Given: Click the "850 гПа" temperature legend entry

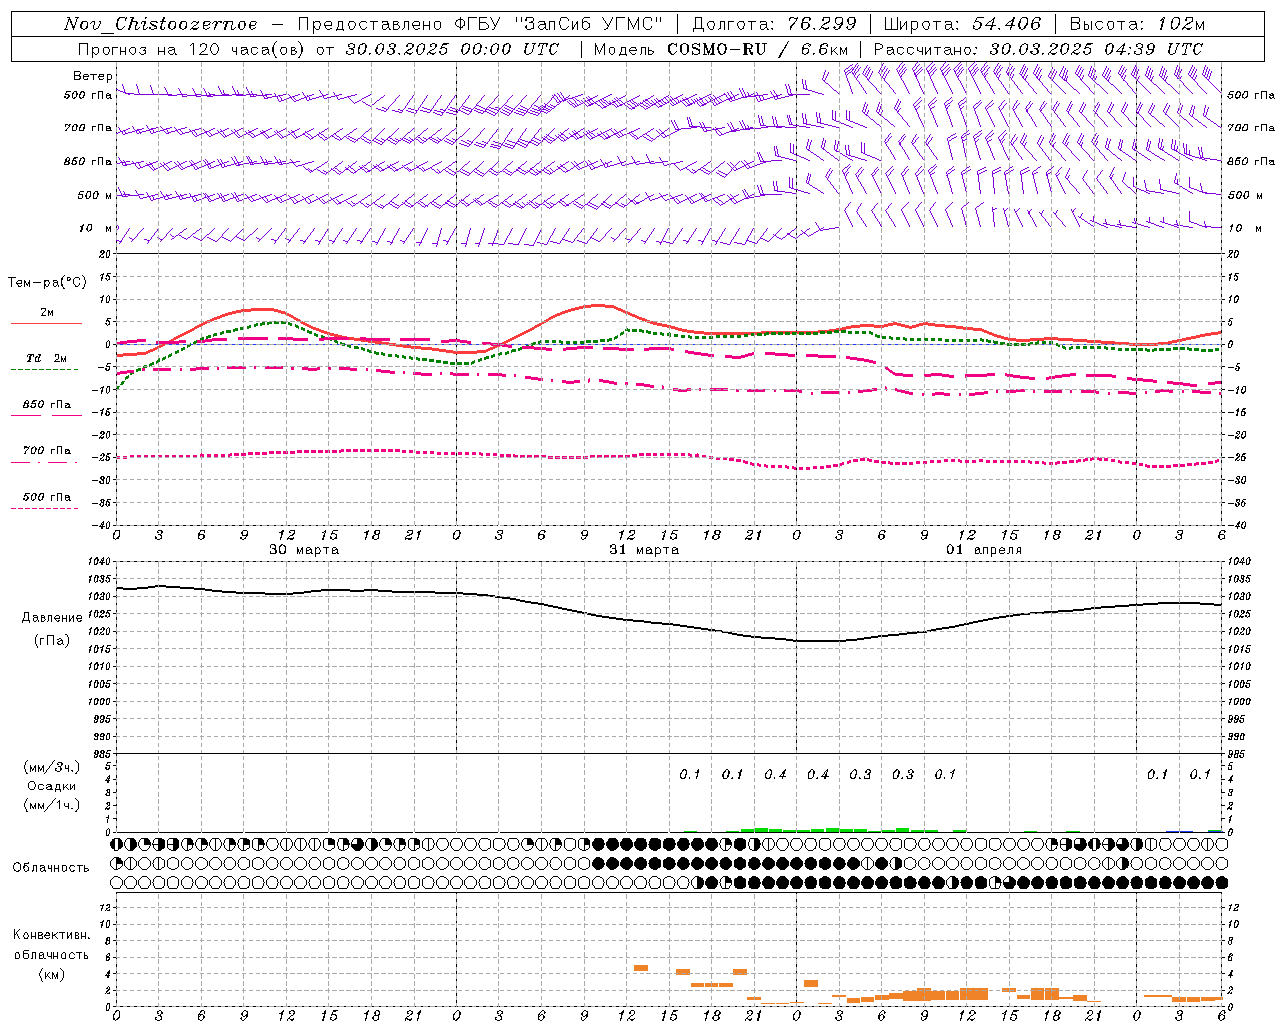Looking at the screenshot, I should click(x=47, y=405).
